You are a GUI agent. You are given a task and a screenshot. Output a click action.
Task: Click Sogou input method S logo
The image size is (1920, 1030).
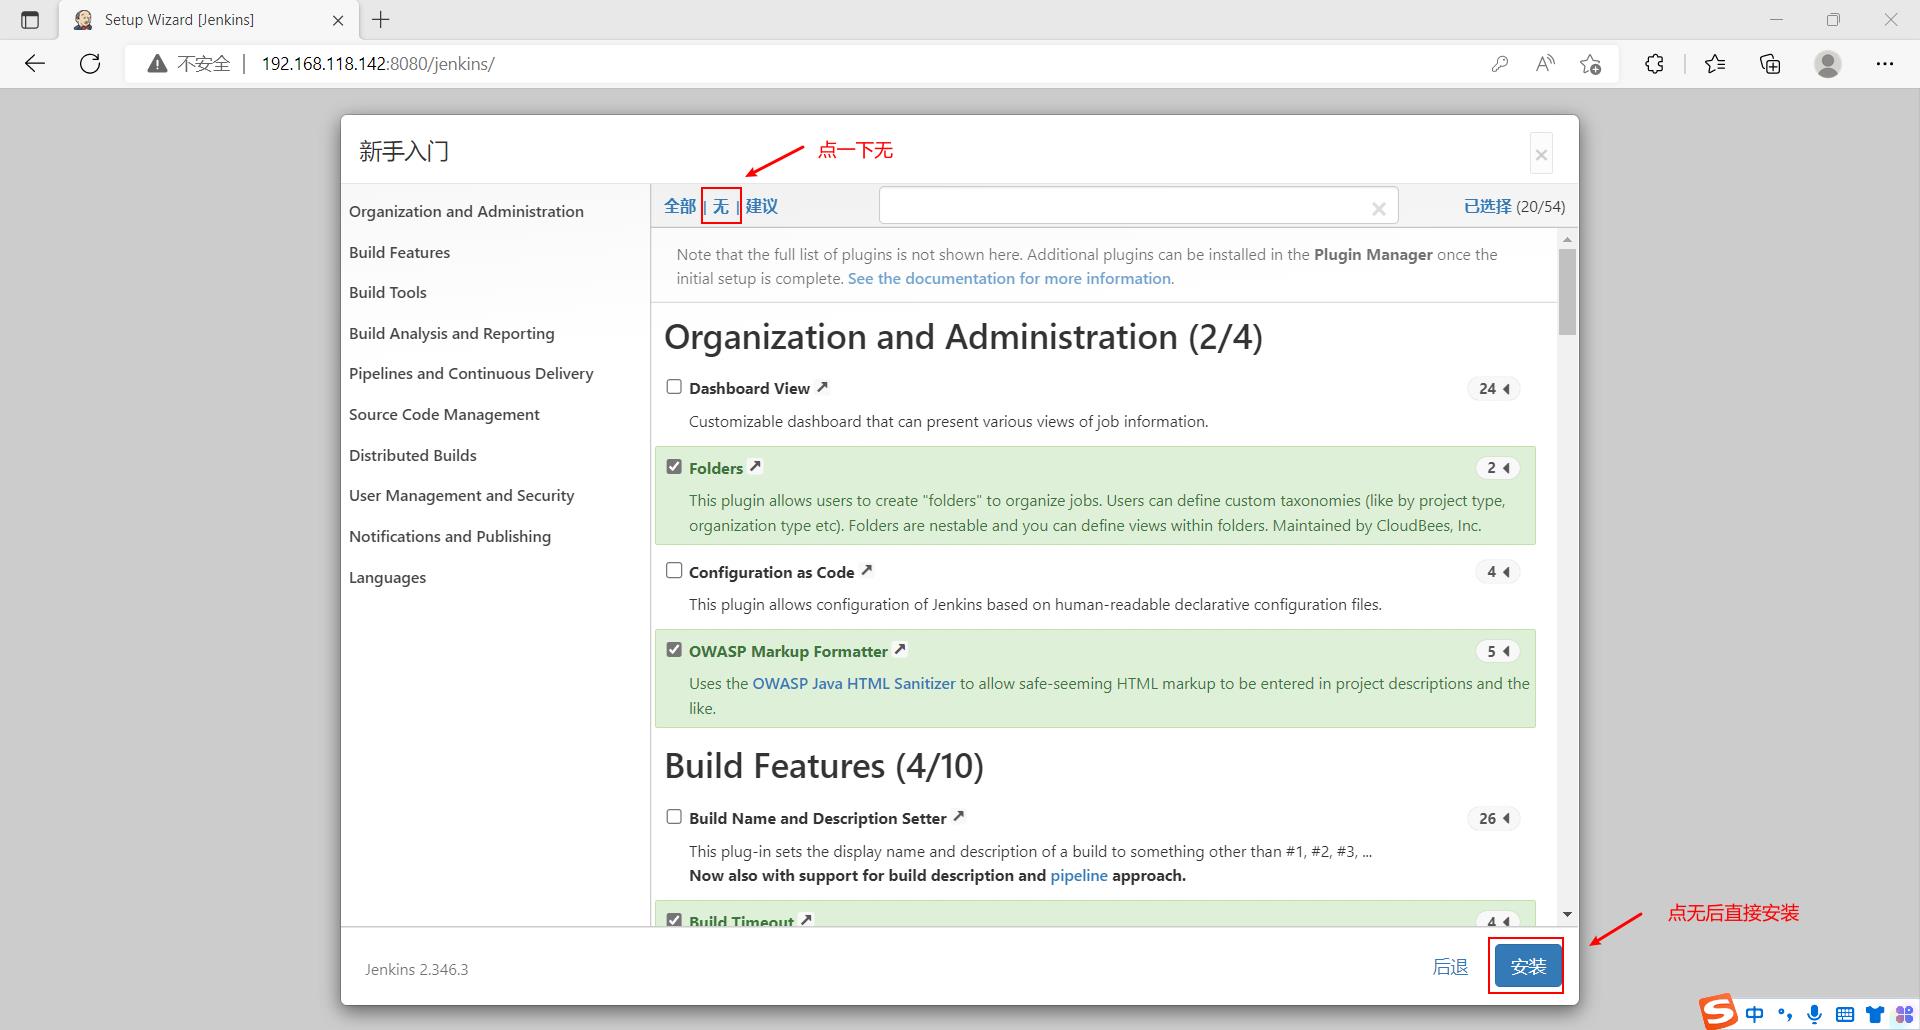(1718, 1012)
